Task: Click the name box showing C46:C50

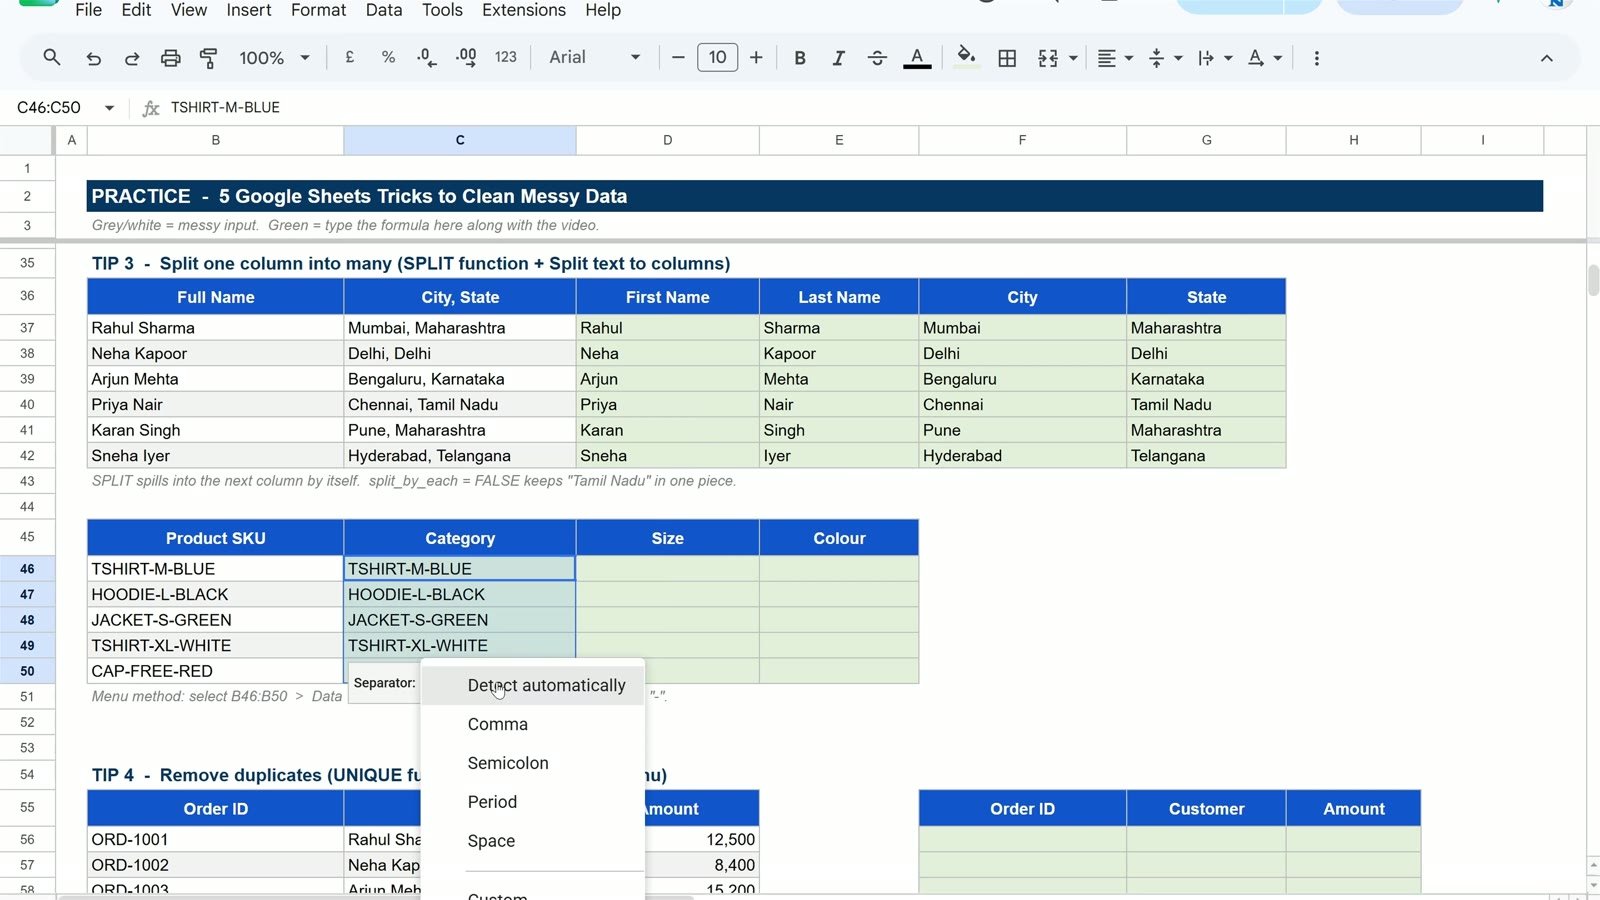Action: tap(50, 107)
